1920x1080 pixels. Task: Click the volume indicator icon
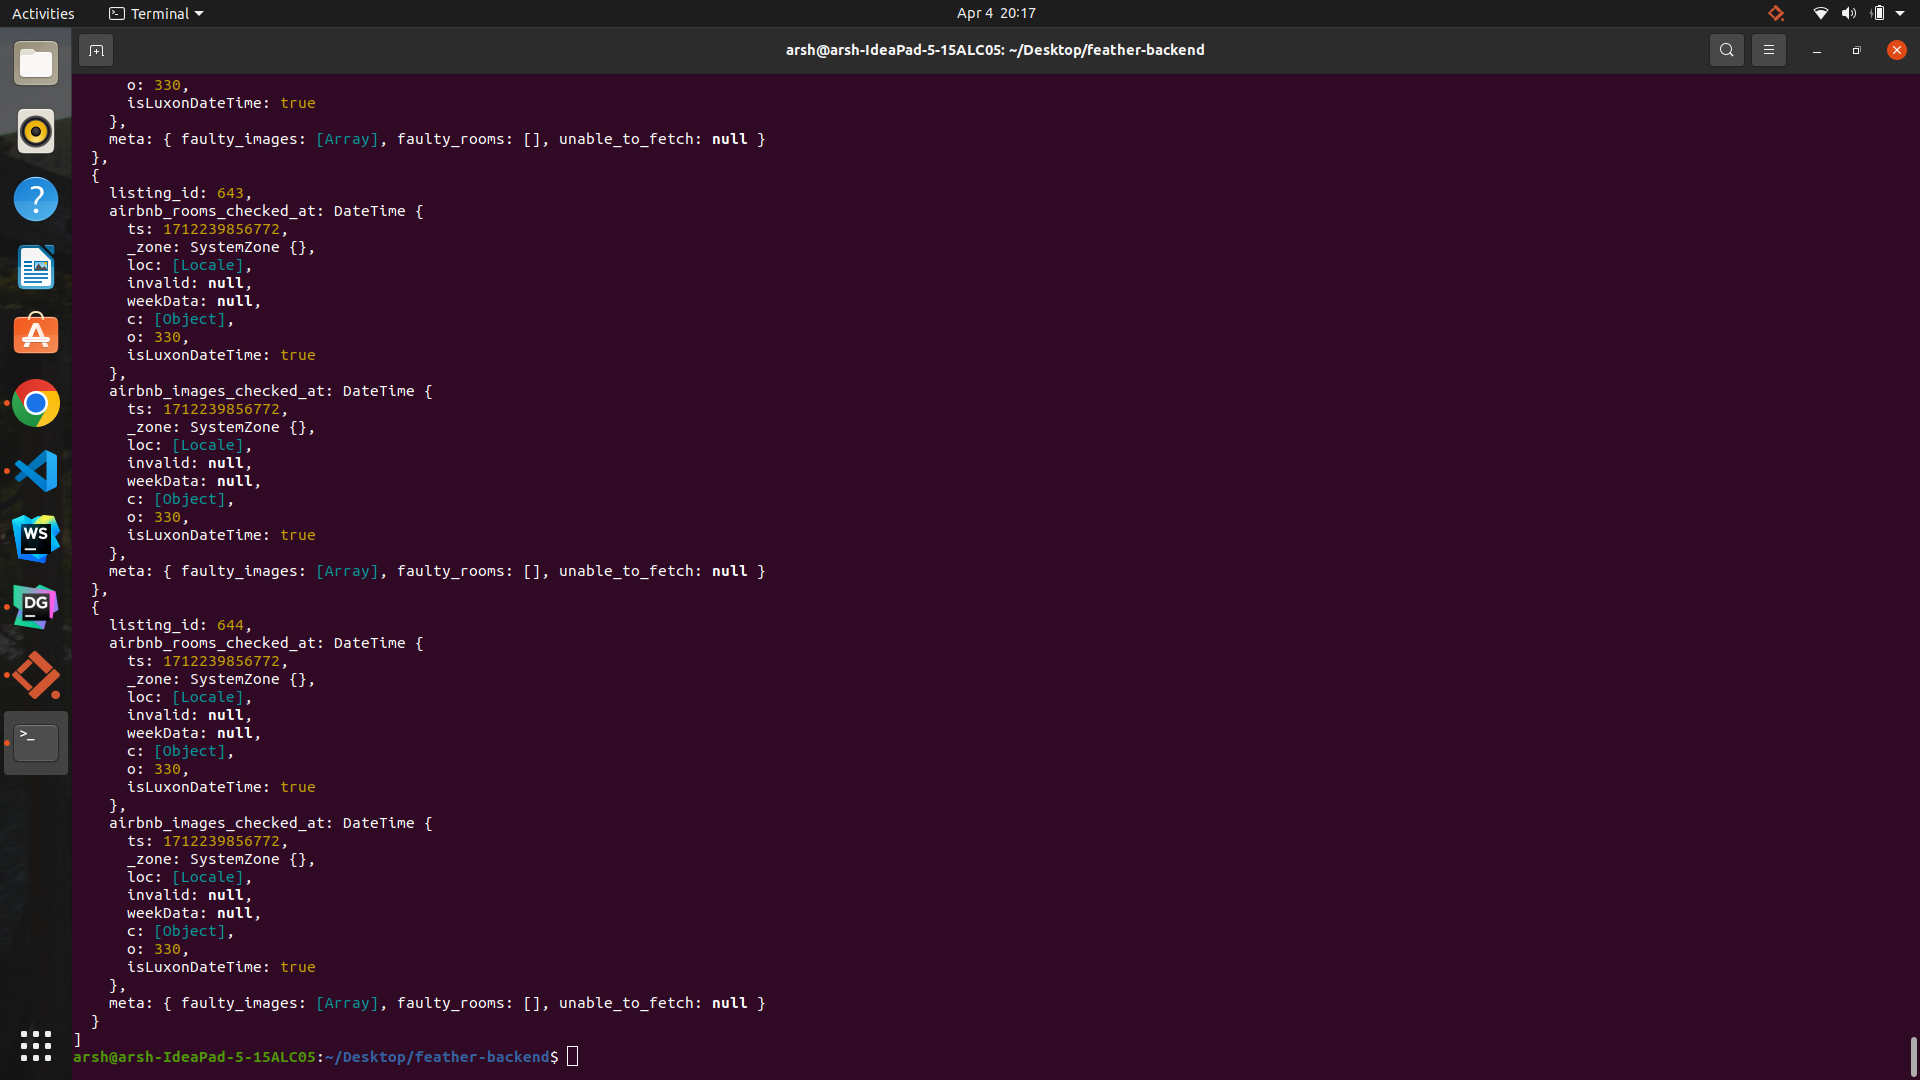coord(1848,14)
